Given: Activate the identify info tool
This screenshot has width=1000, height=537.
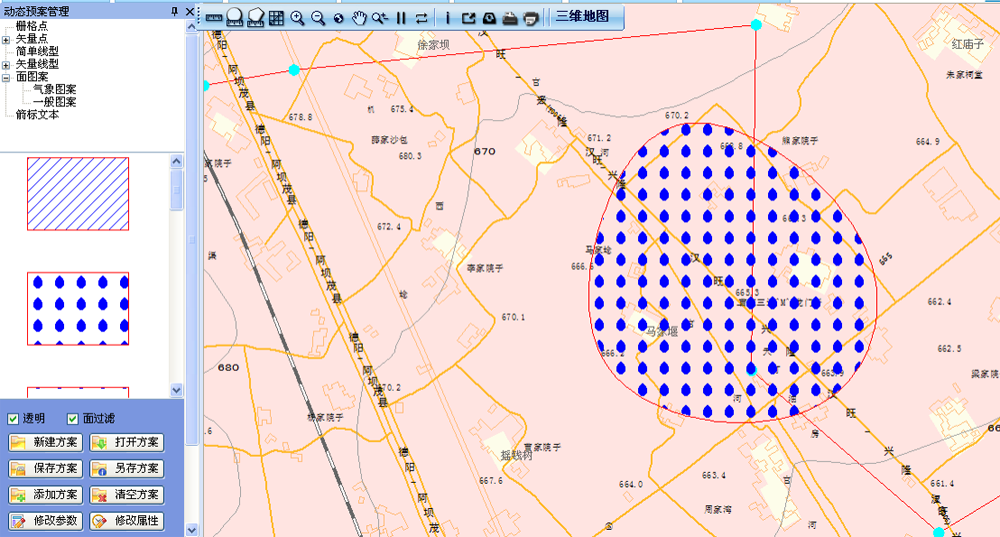Looking at the screenshot, I should click(447, 17).
